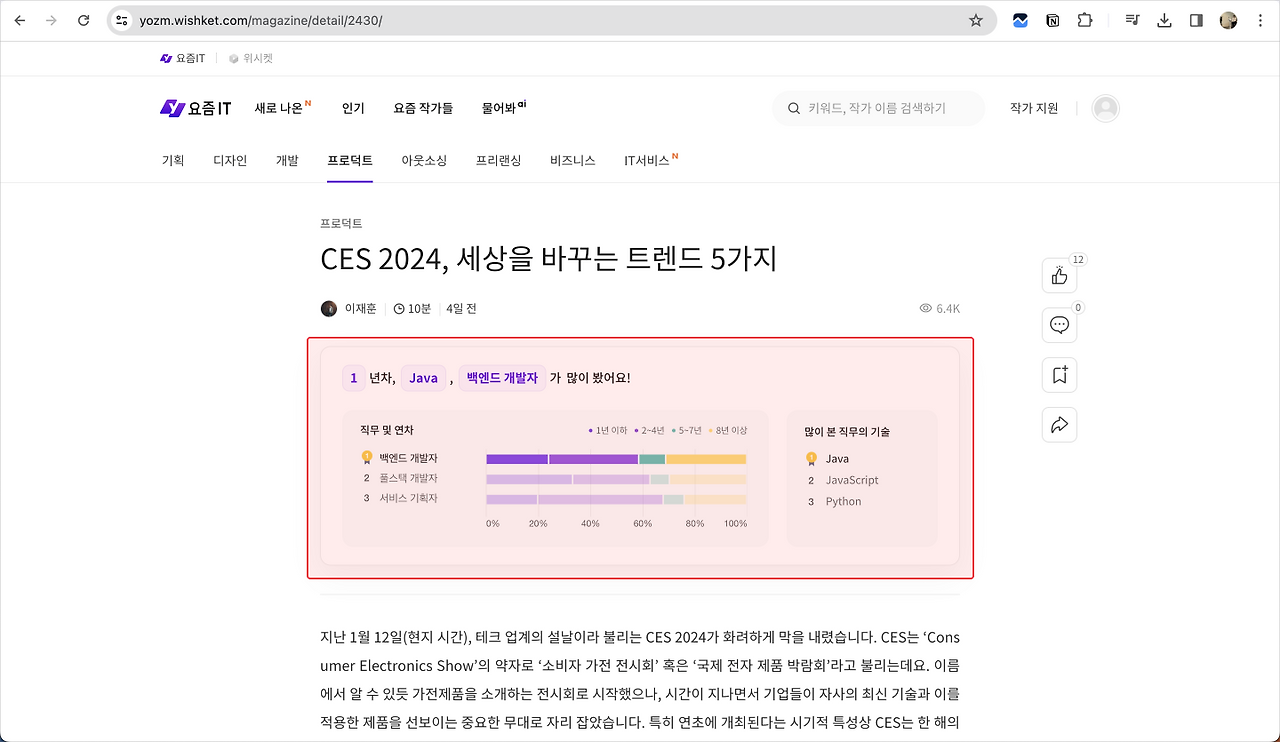Save article with the bookmark-plus icon
Screen dimensions: 1280x742
click(1059, 375)
